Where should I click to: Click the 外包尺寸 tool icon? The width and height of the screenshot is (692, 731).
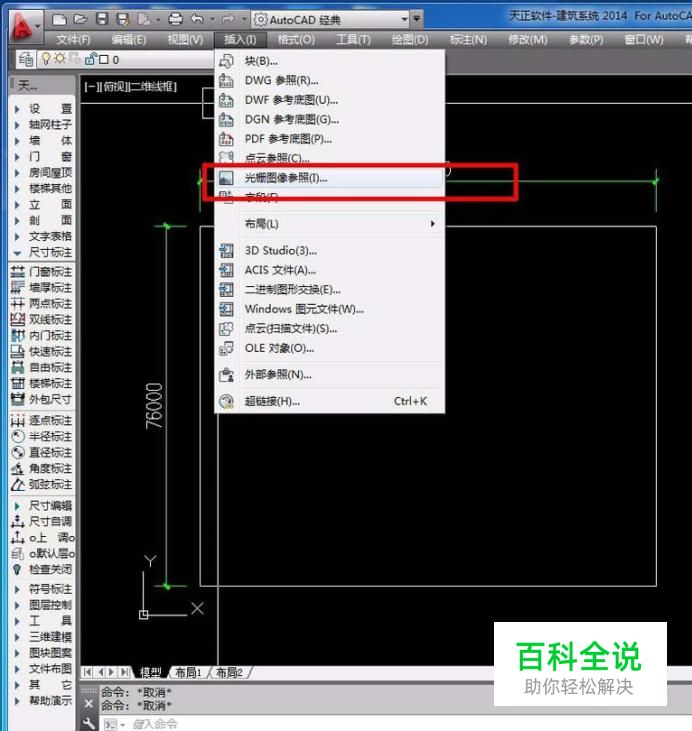click(x=18, y=400)
